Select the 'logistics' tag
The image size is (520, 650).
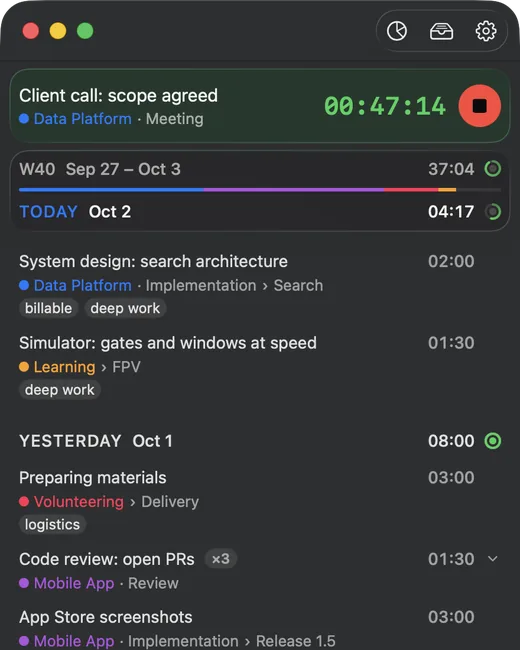(52, 524)
